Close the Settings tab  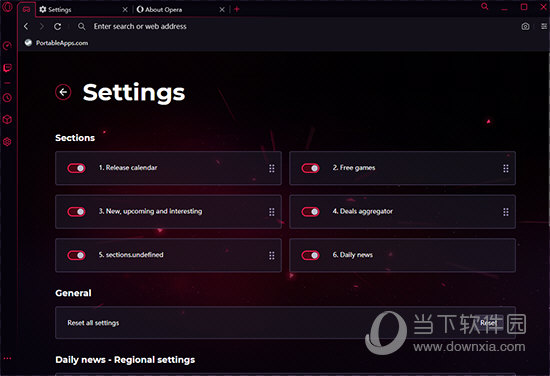[x=125, y=9]
